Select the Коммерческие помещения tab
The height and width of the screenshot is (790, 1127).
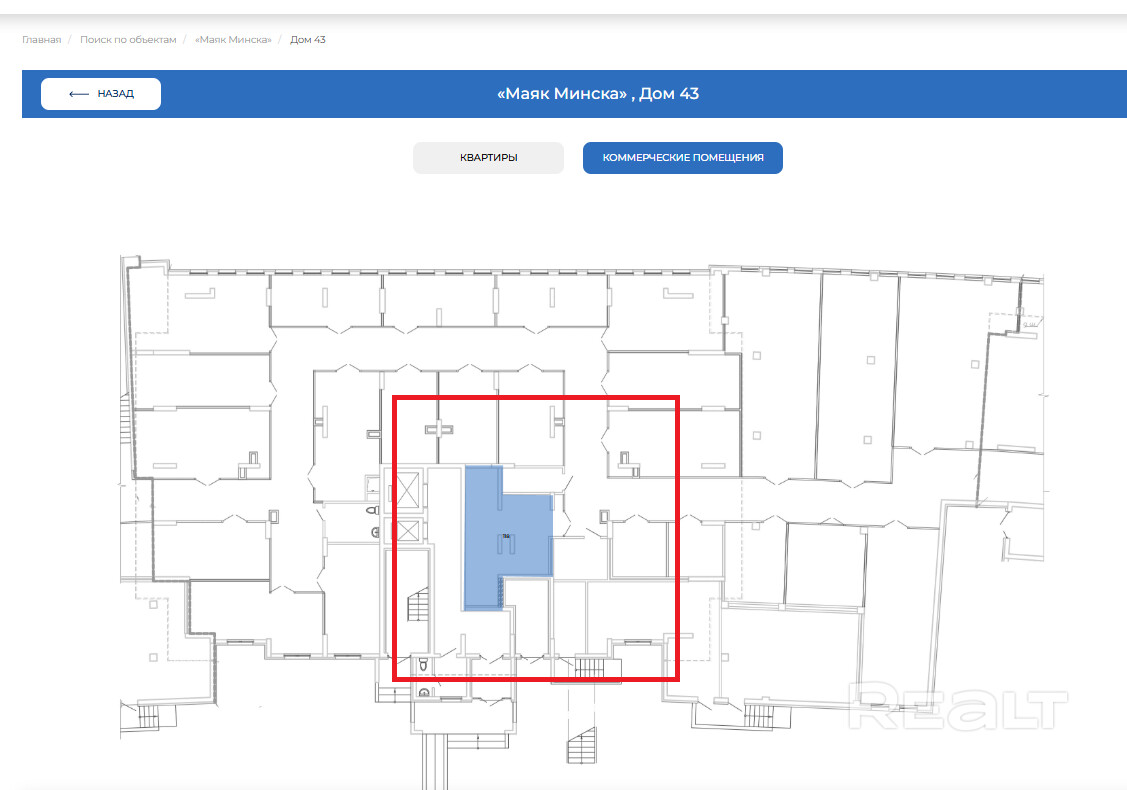click(x=682, y=158)
